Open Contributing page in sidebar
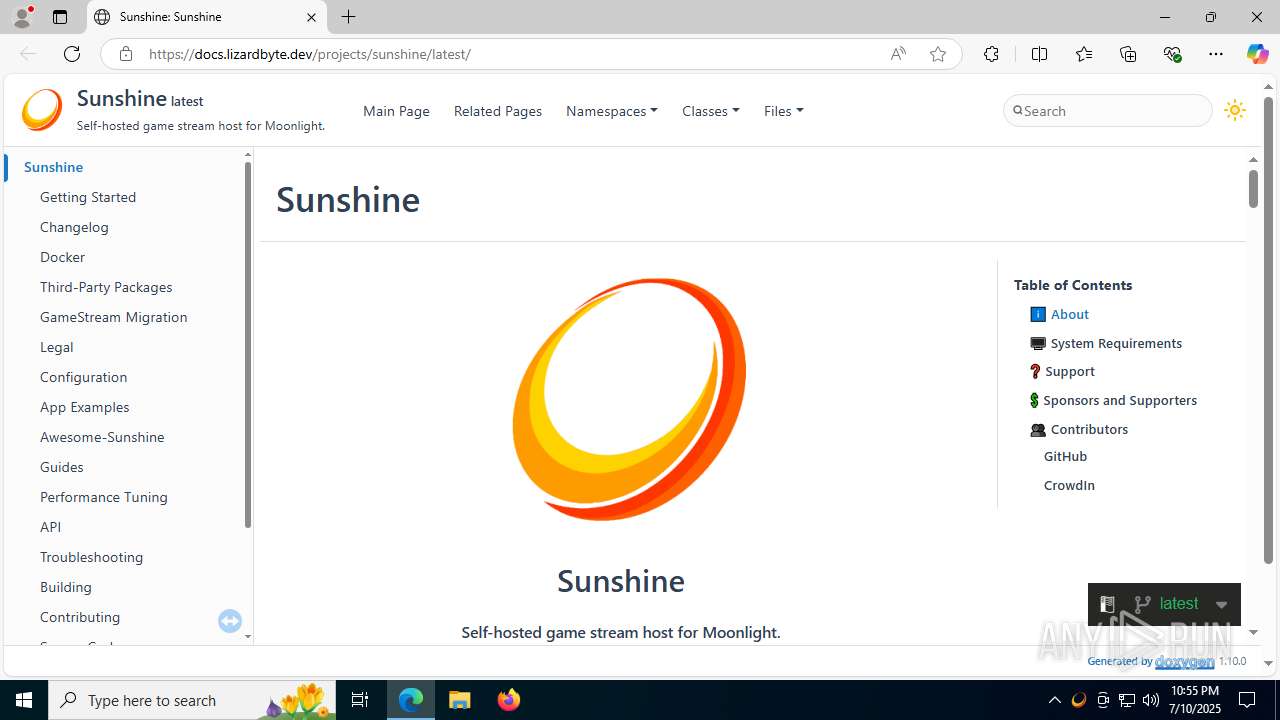1280x720 pixels. (x=80, y=617)
